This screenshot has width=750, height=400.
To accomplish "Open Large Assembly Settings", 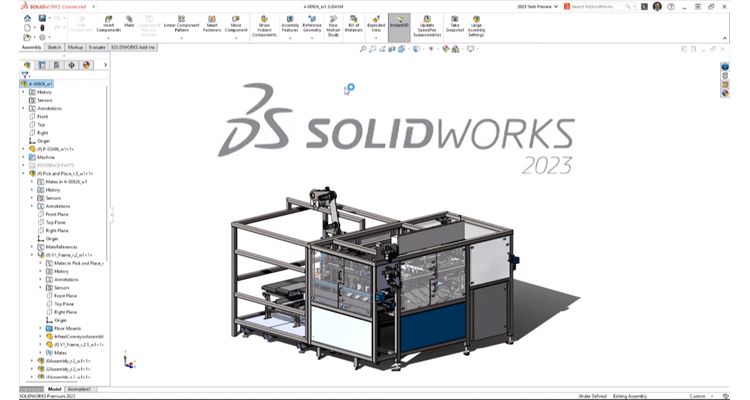I will point(476,26).
